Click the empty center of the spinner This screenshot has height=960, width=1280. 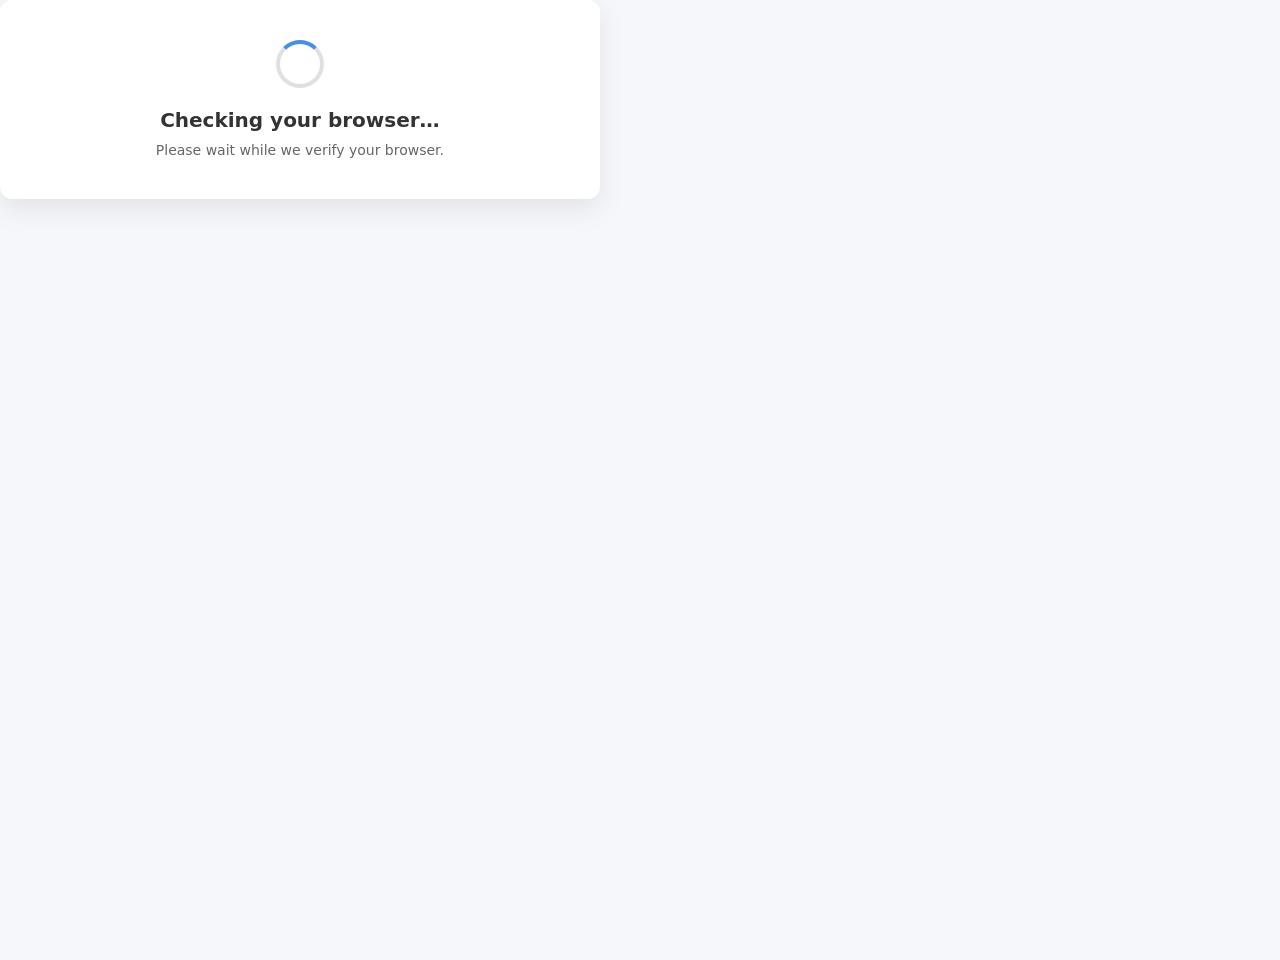coord(300,64)
